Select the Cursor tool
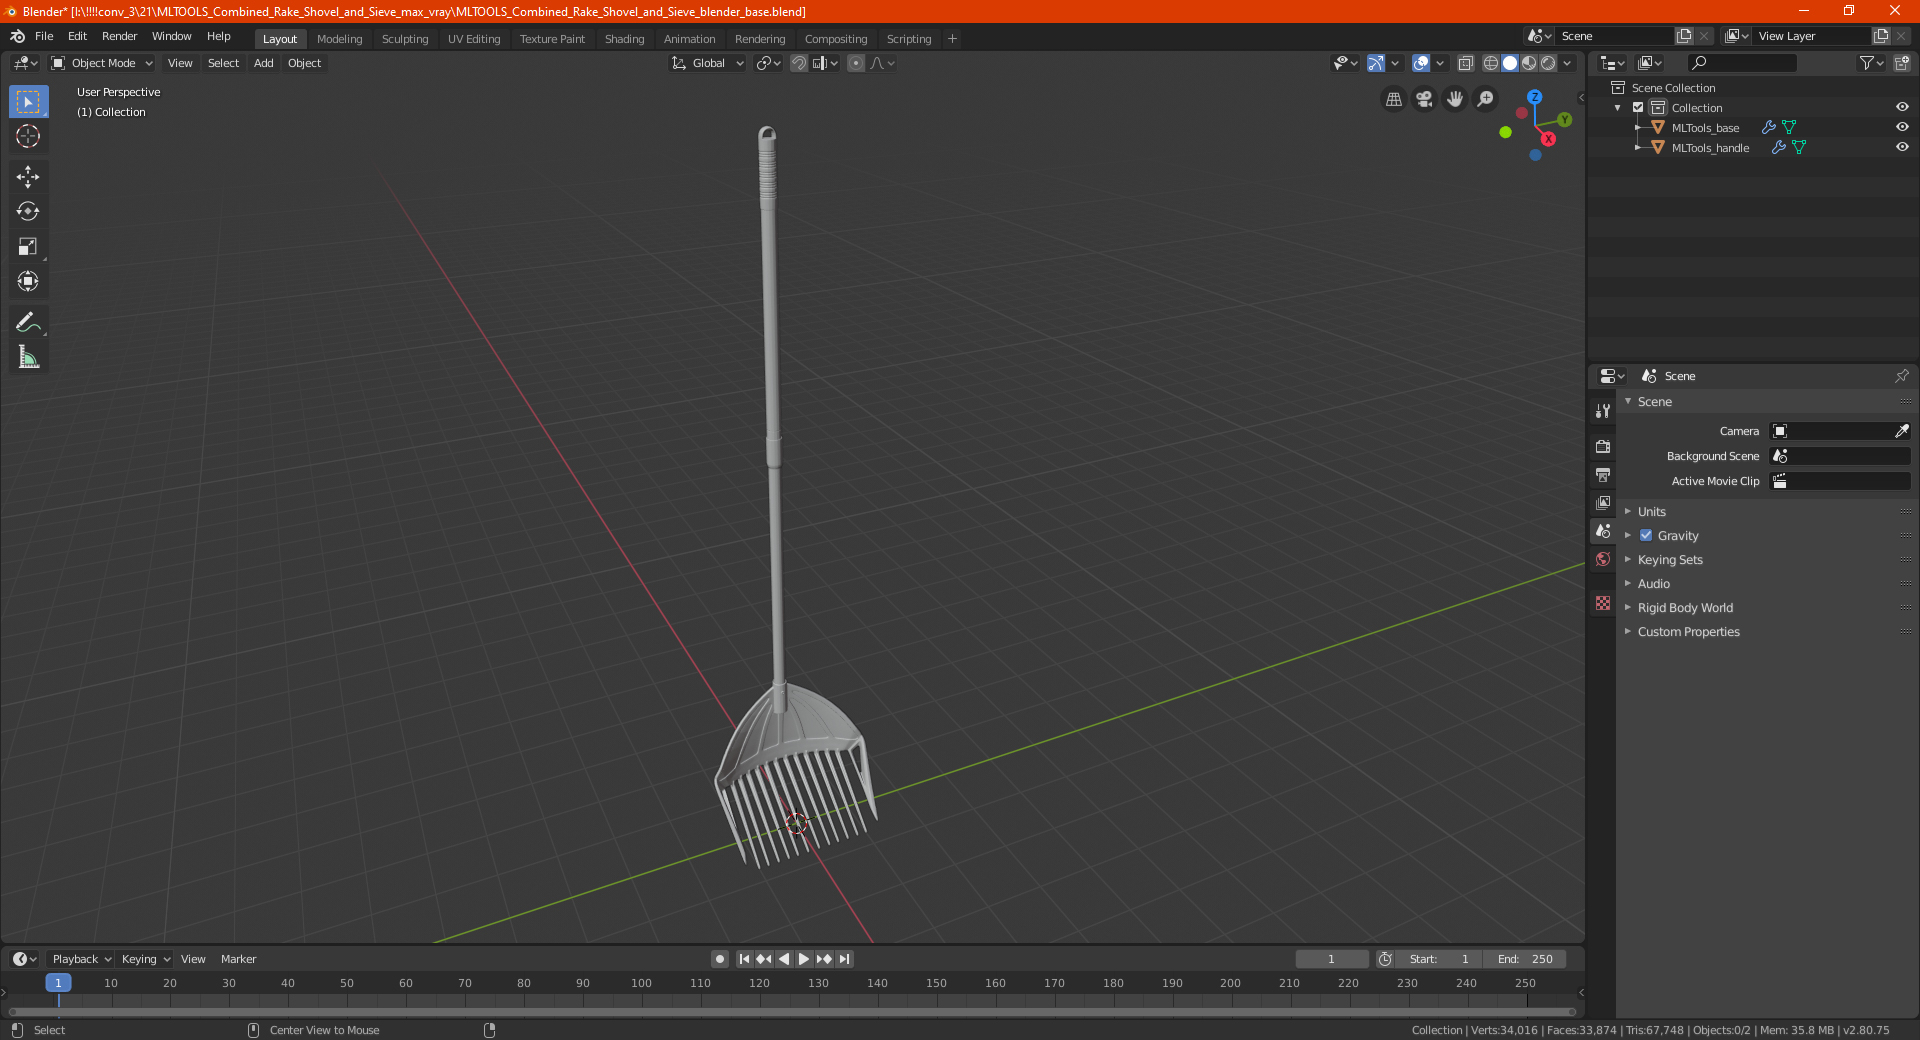 pos(28,137)
